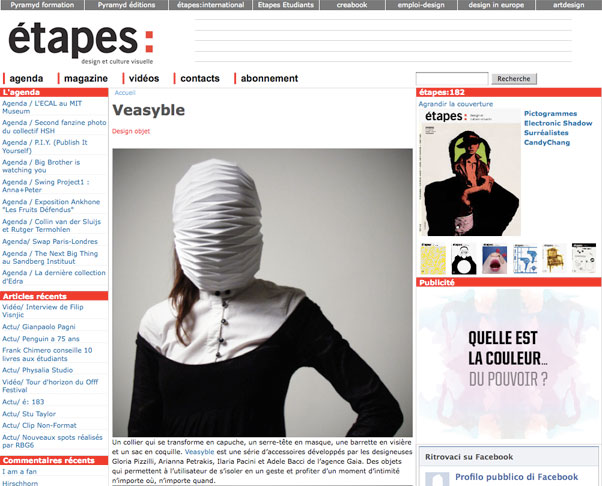602x486 pixels.
Task: Open the artdesign tab
Action: pyautogui.click(x=569, y=5)
